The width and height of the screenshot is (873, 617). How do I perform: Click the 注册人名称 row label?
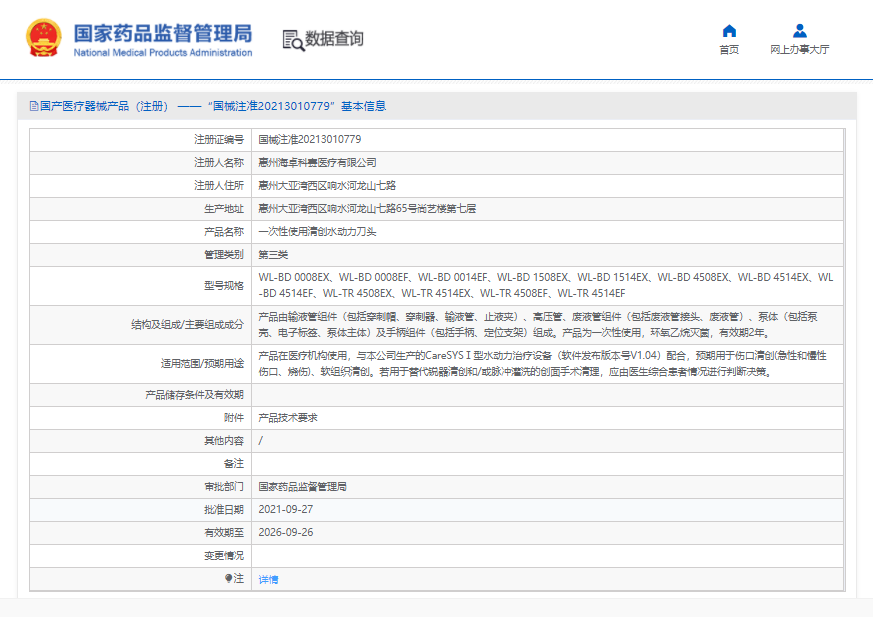[219, 163]
